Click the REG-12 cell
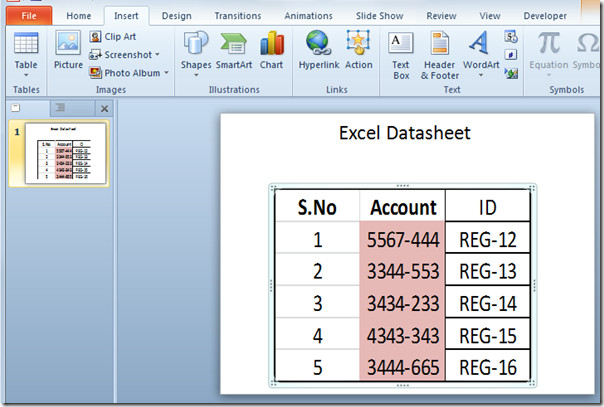 488,238
